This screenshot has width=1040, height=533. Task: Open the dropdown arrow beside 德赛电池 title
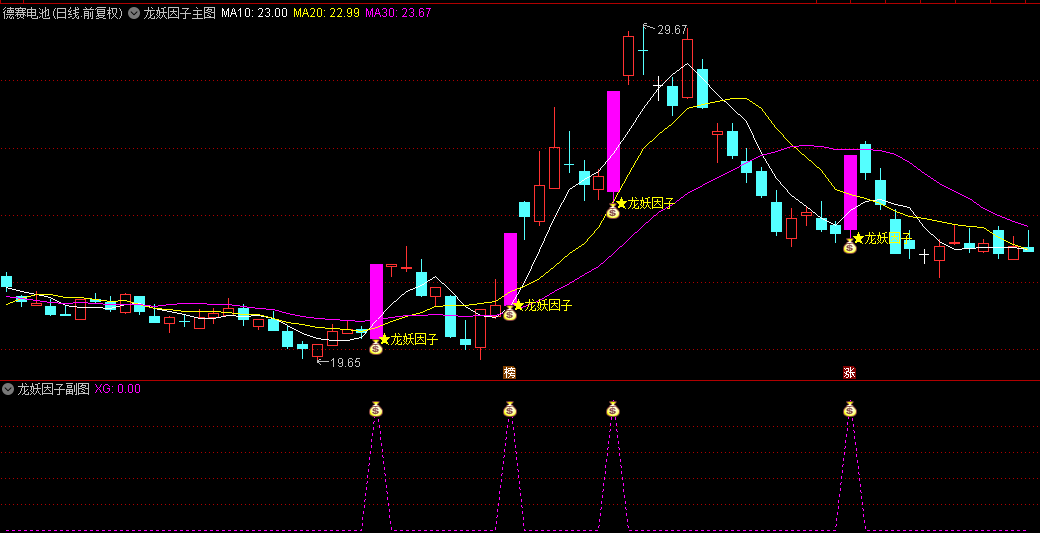(x=134, y=13)
